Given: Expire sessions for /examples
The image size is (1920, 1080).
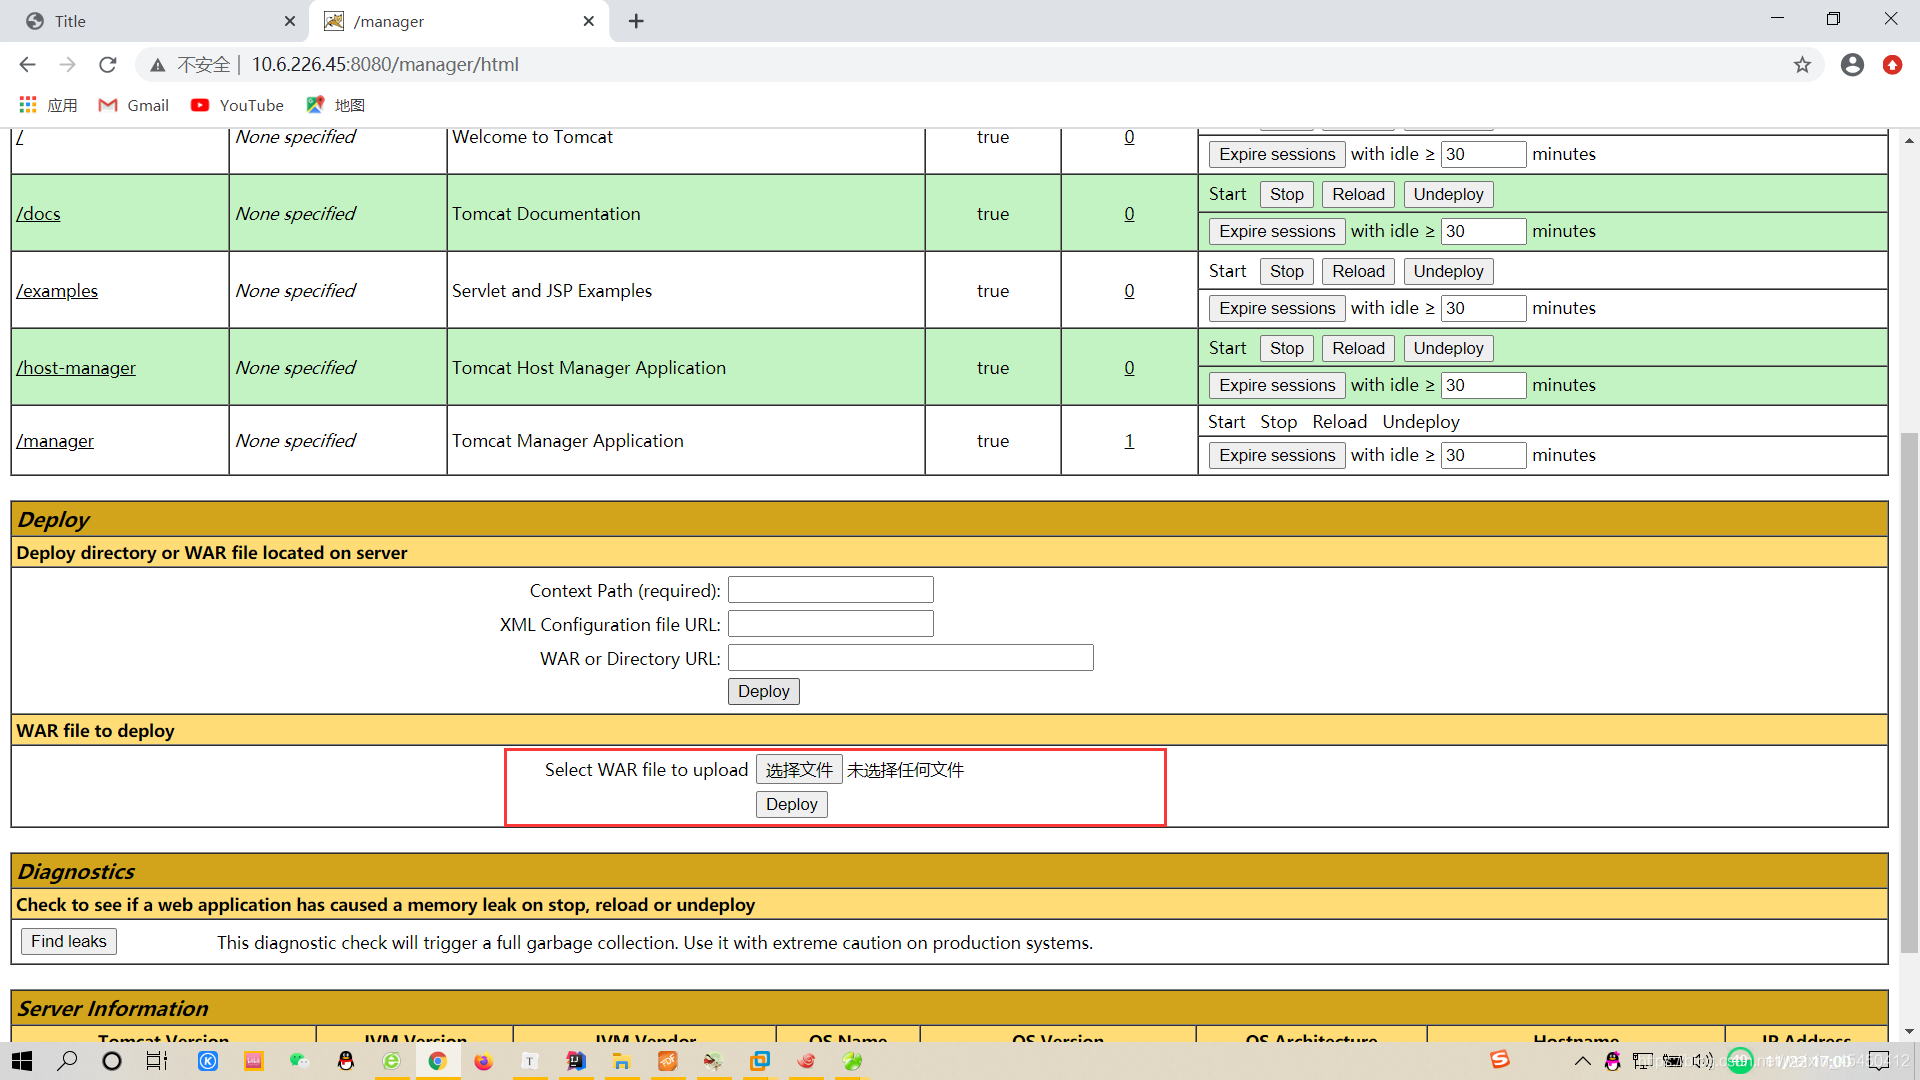Looking at the screenshot, I should point(1277,308).
